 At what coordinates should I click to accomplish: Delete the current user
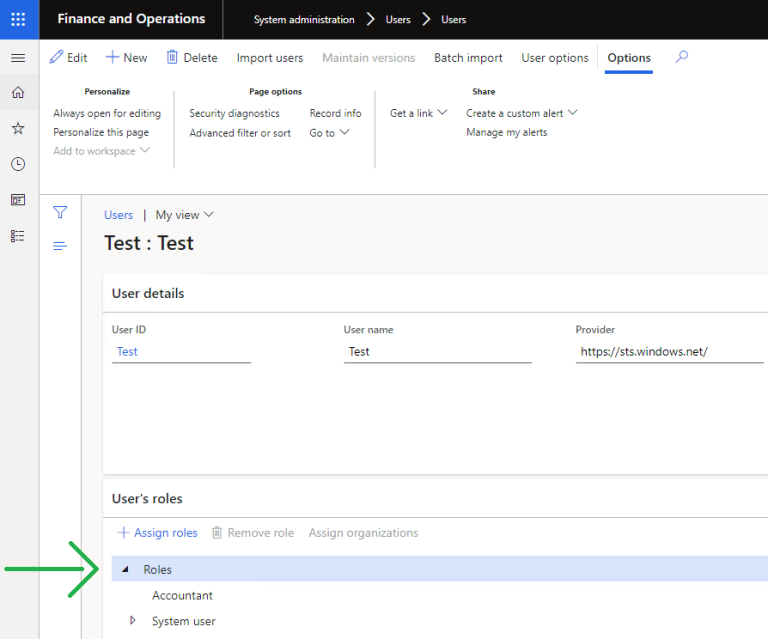coord(192,57)
